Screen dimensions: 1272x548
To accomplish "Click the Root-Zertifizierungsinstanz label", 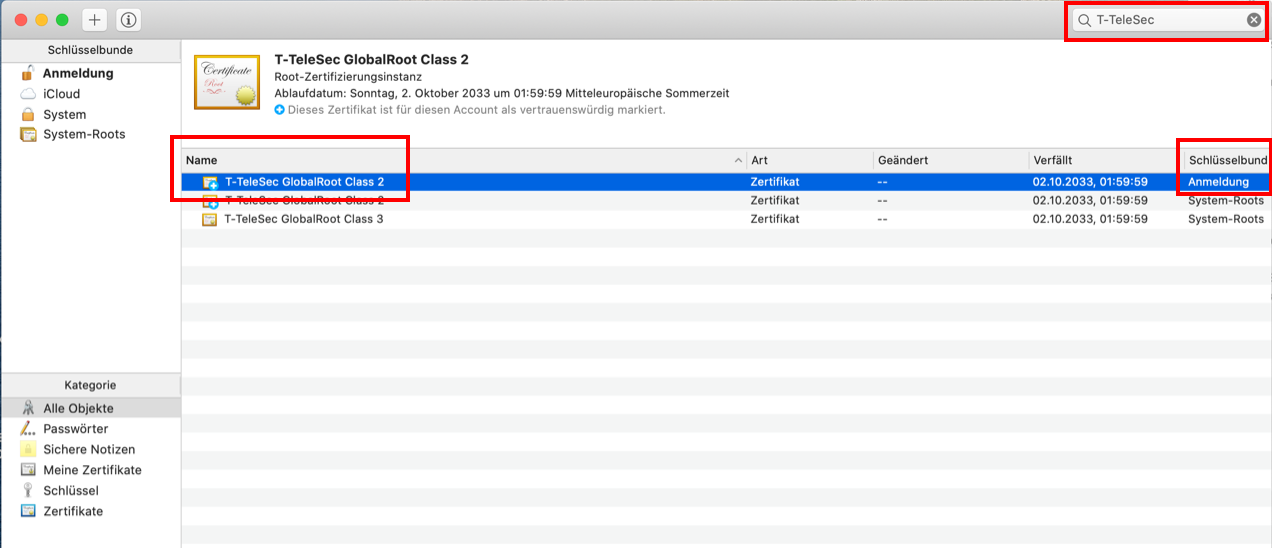I will [348, 77].
